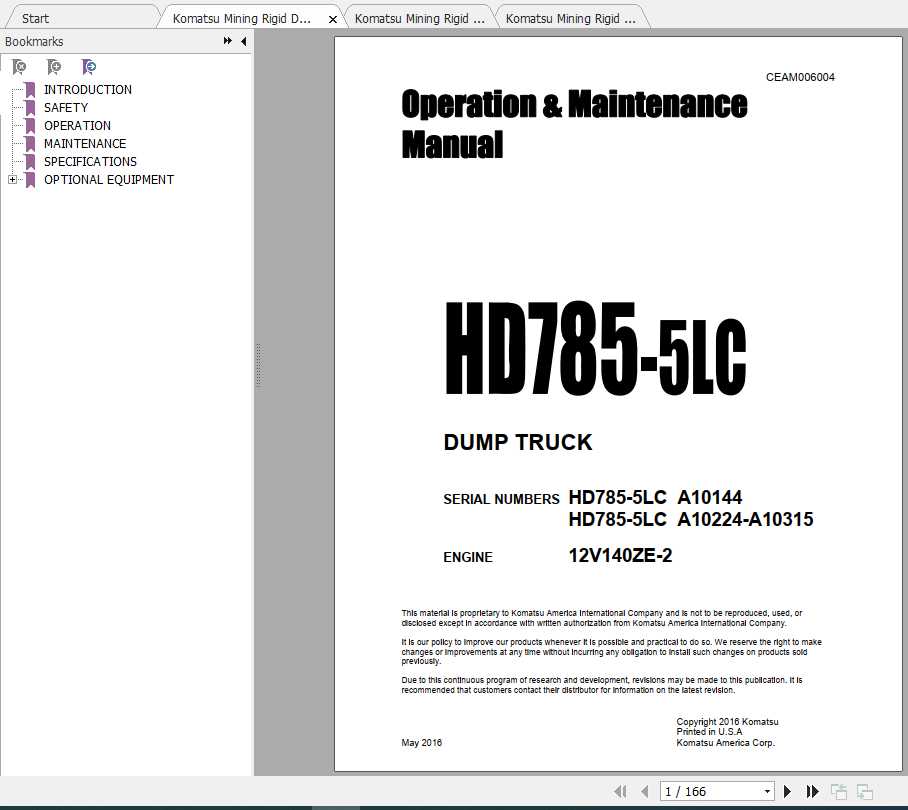This screenshot has height=810, width=908.
Task: Close the active Komatsu Mining Rigid D... tab
Action: (x=333, y=19)
